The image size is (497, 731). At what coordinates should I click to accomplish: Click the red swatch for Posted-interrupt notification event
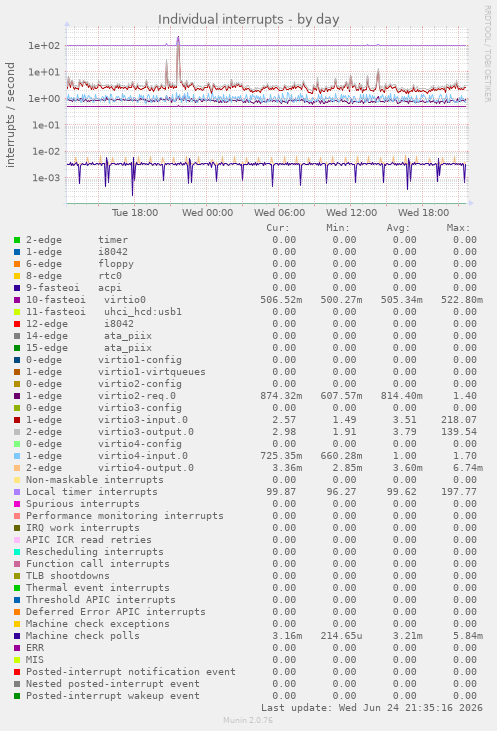(17, 672)
